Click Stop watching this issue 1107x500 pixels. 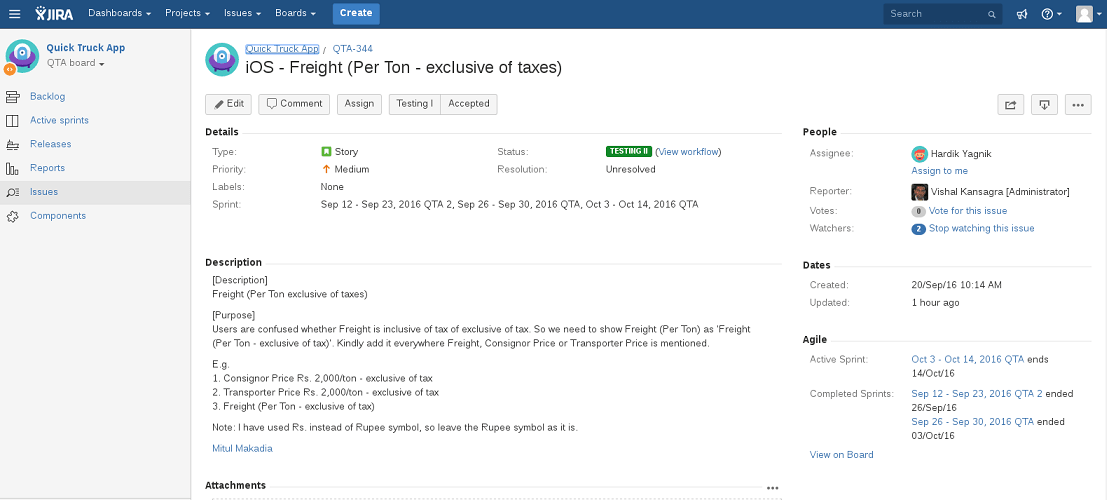(981, 229)
